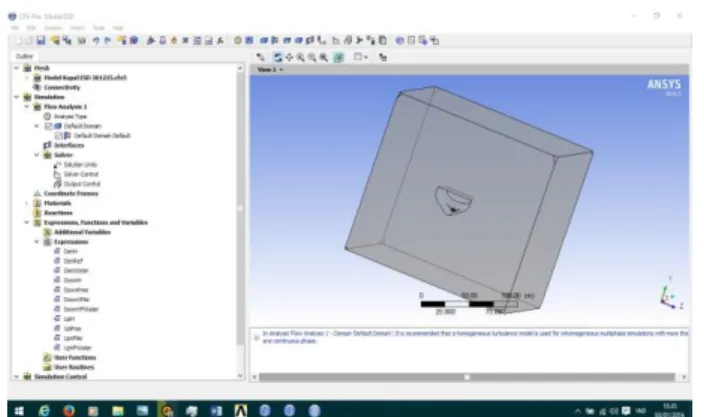Click the Interfaces node icon
The height and width of the screenshot is (417, 704).
[x=47, y=145]
